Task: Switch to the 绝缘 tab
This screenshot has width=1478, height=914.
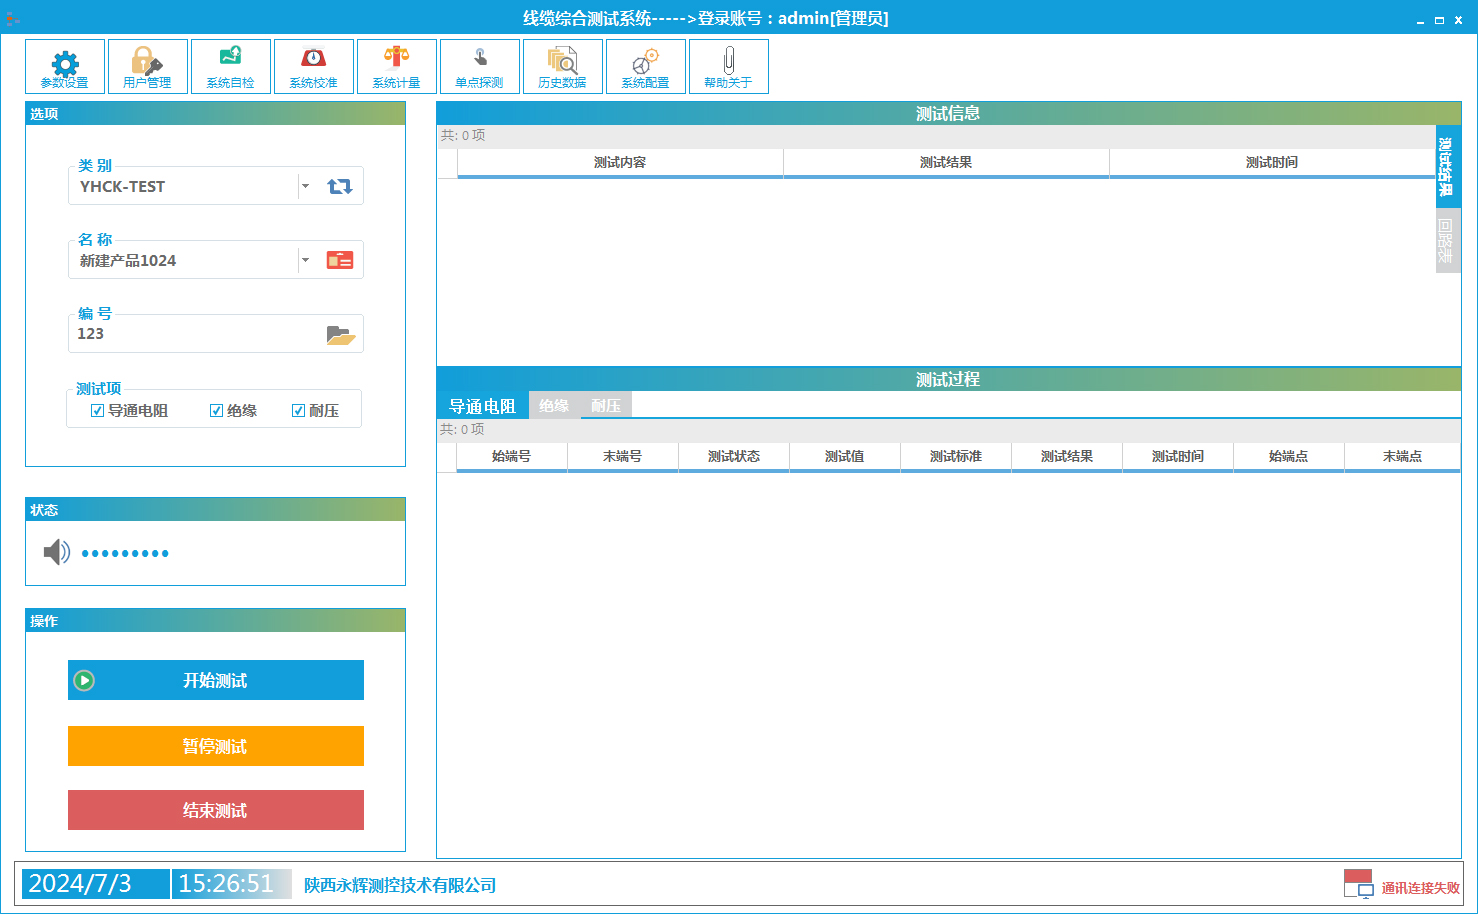Action: [554, 406]
